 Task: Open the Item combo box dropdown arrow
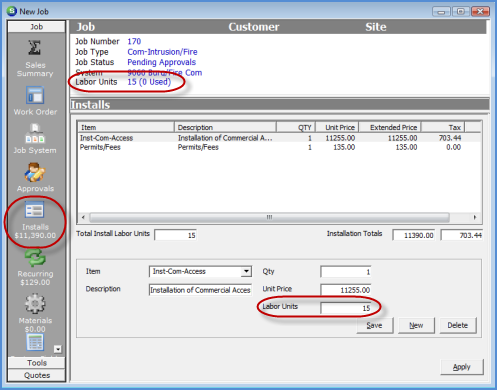coord(246,271)
